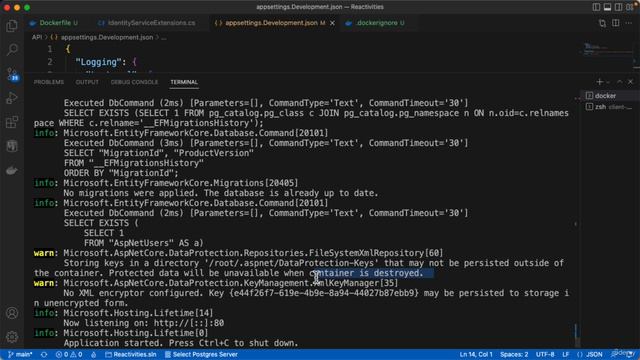Toggle the secondary sidebar layout icon
Image resolution: width=640 pixels, height=360 pixels.
coord(618,7)
